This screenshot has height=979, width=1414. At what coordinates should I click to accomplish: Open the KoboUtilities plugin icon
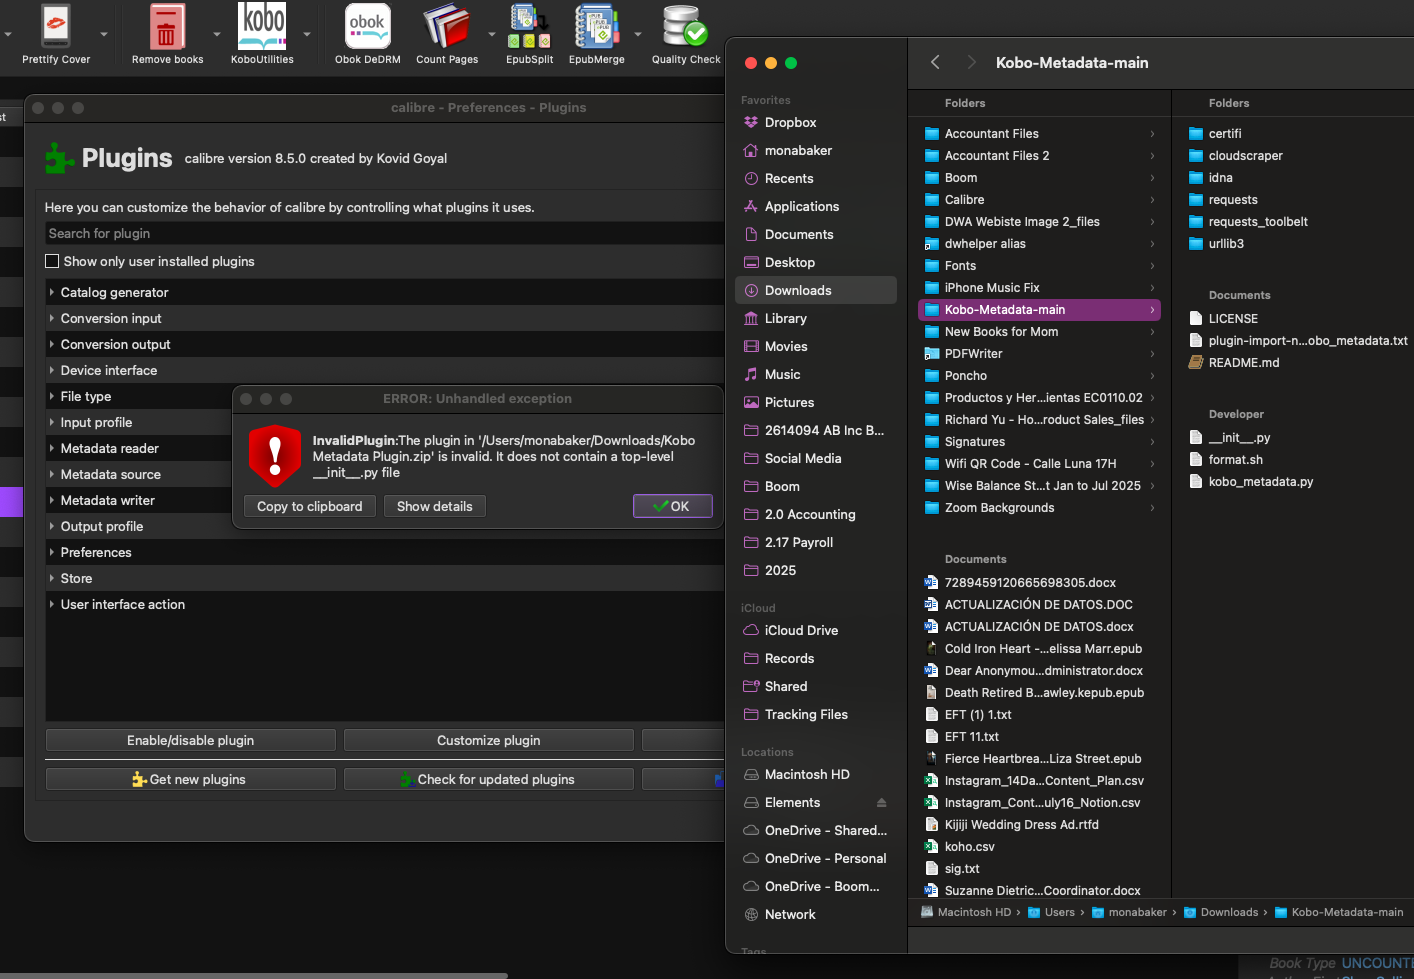point(262,28)
